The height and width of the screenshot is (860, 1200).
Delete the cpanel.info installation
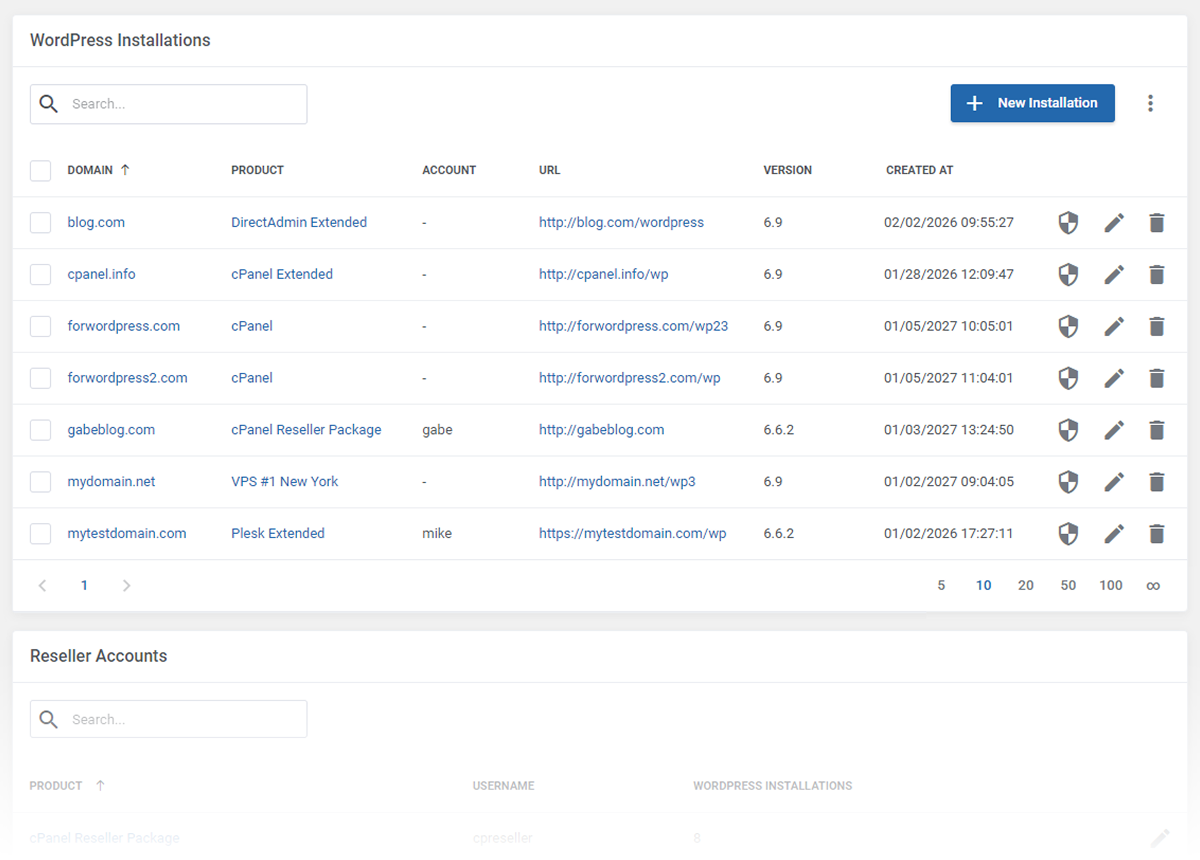pyautogui.click(x=1157, y=275)
